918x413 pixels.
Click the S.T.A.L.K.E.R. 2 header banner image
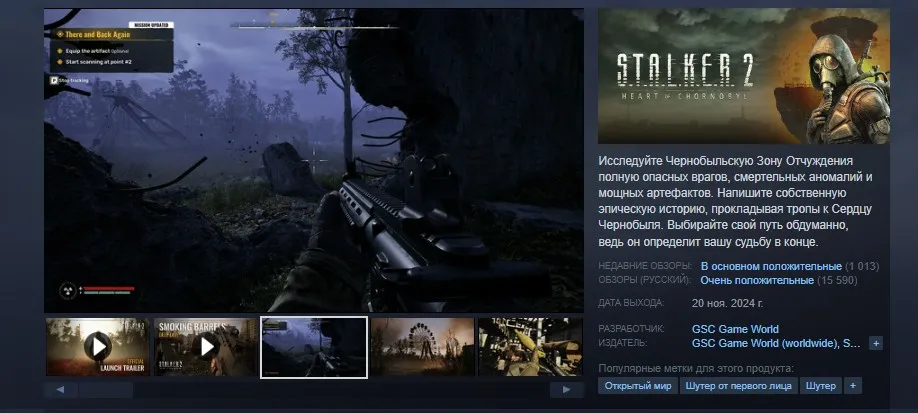744,76
